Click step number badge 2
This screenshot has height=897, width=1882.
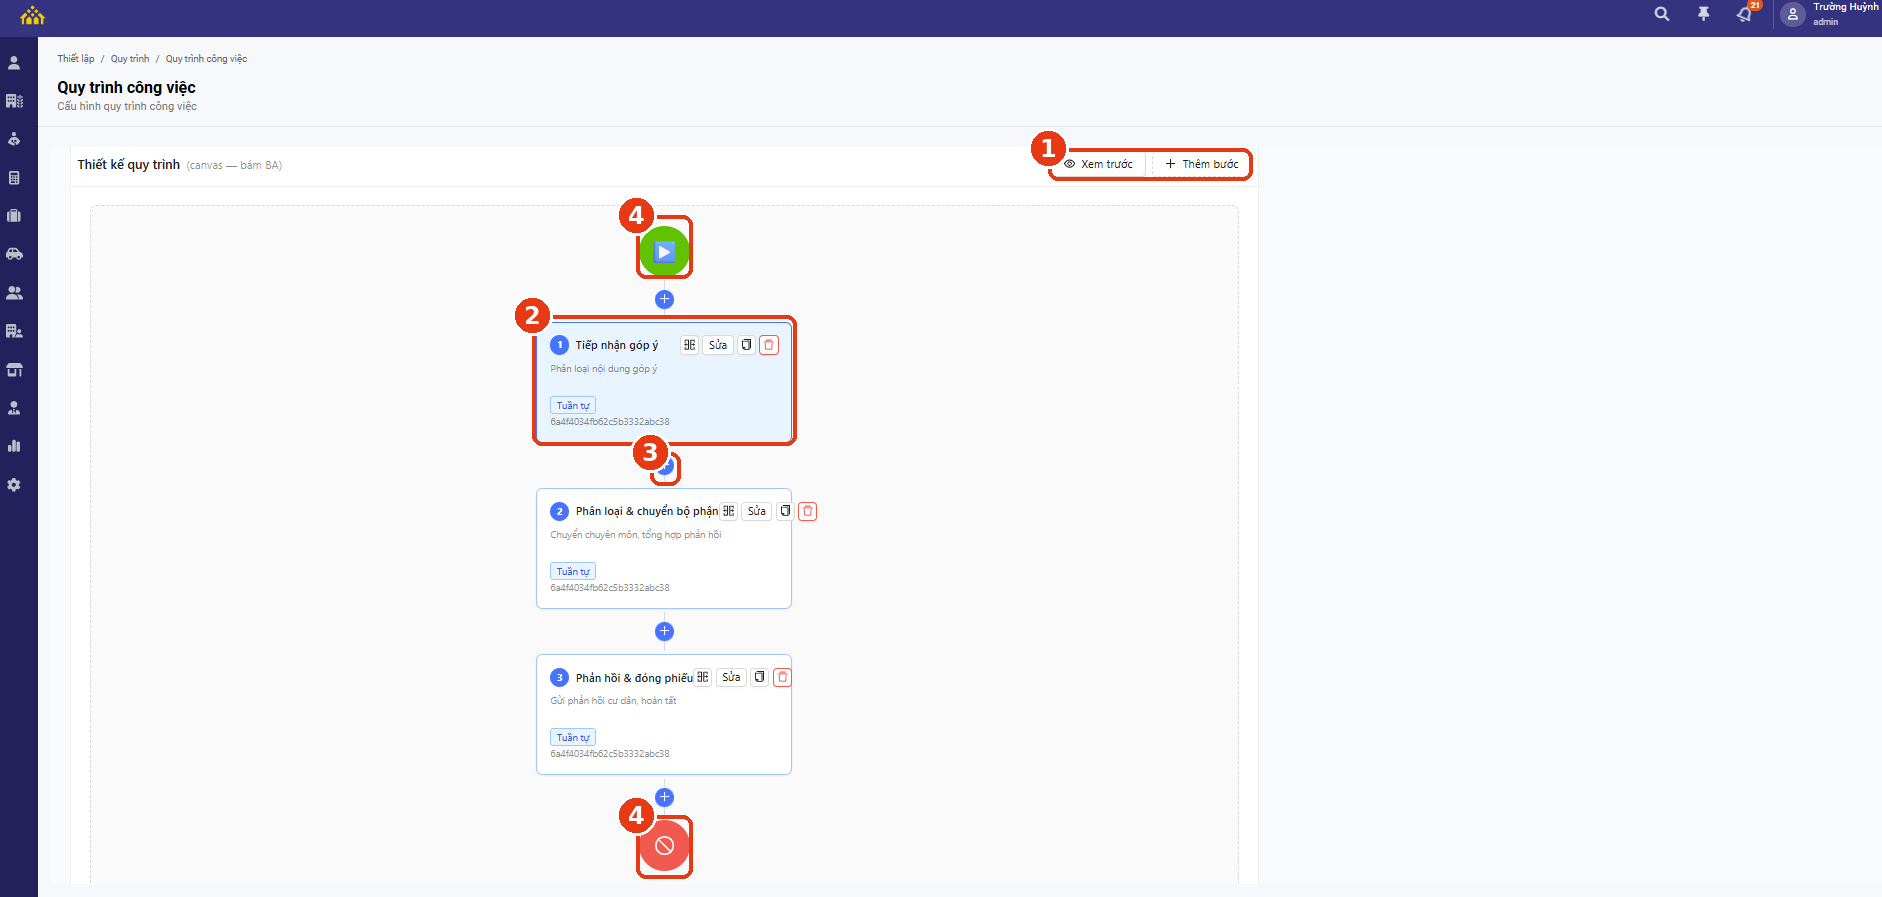coord(560,511)
